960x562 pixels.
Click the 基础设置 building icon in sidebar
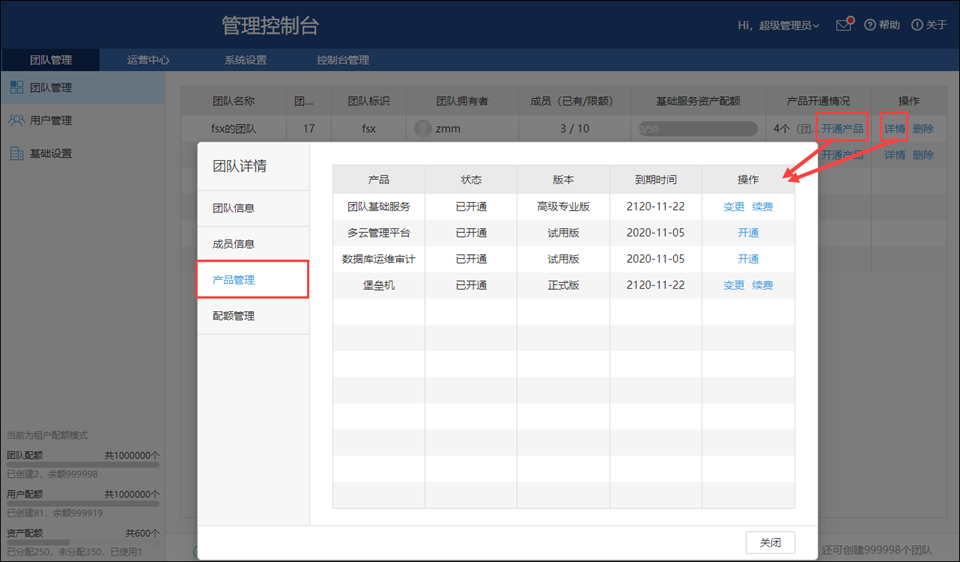point(17,154)
